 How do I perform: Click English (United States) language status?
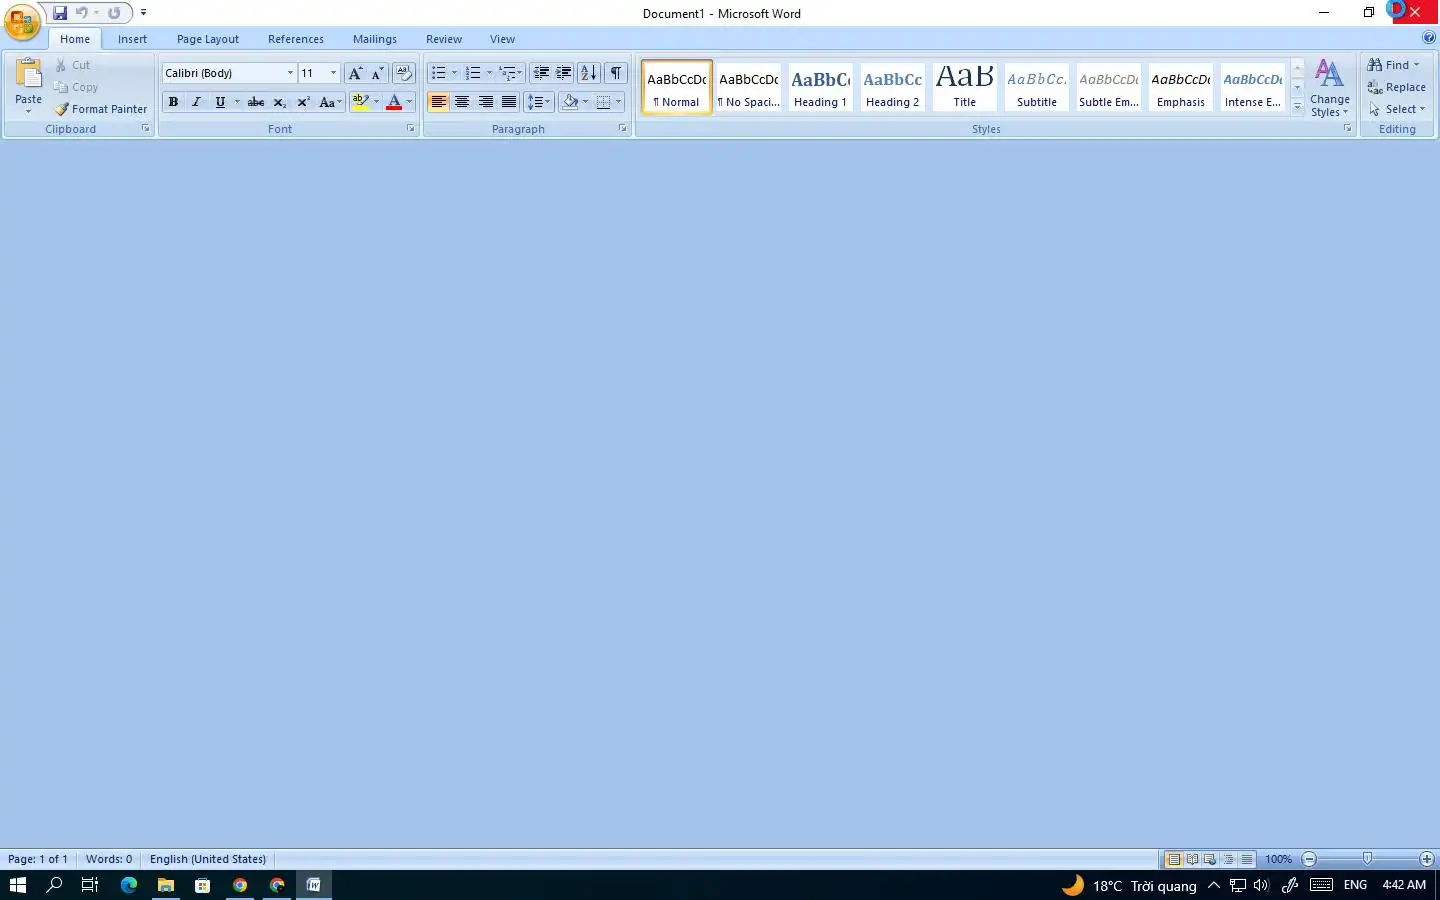point(208,859)
